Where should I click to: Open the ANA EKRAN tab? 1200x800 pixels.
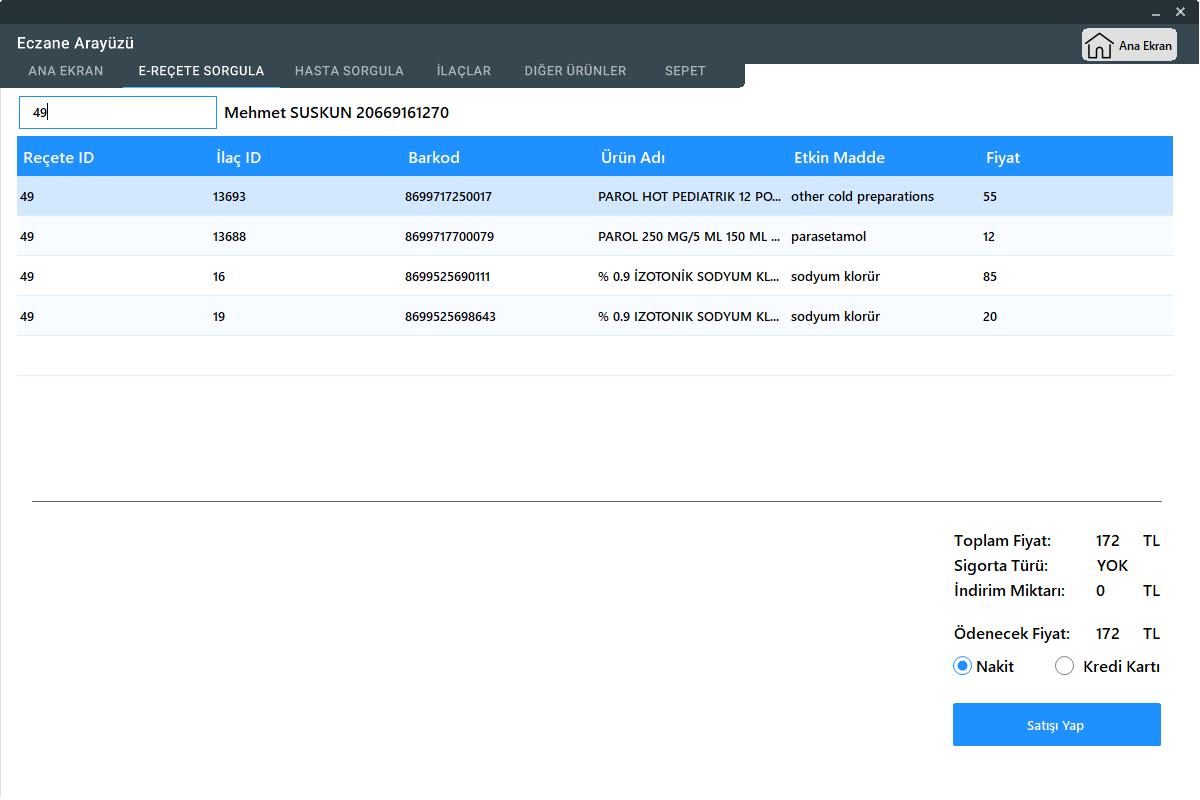click(66, 71)
